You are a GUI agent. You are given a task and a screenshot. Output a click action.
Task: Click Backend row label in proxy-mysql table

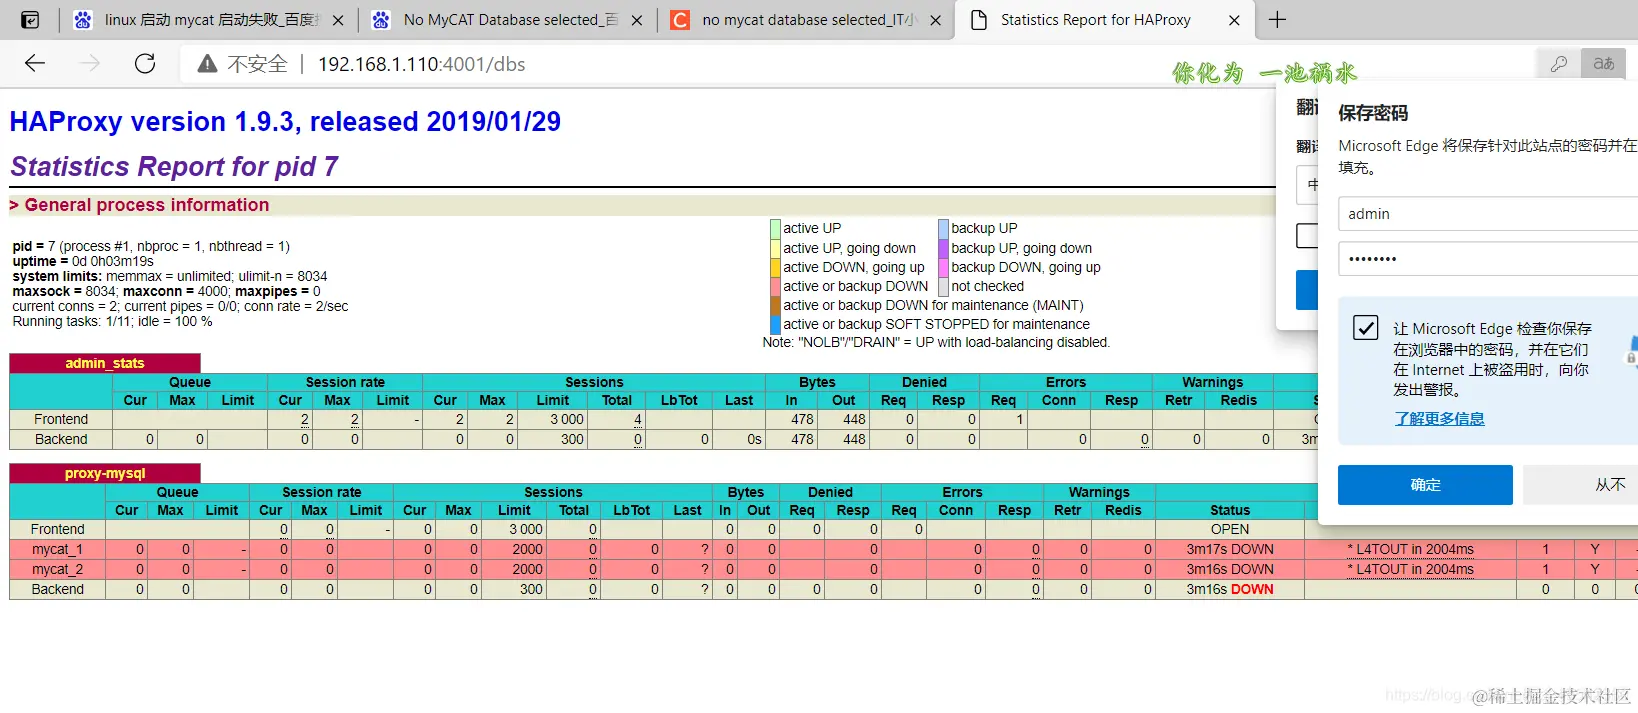click(57, 589)
